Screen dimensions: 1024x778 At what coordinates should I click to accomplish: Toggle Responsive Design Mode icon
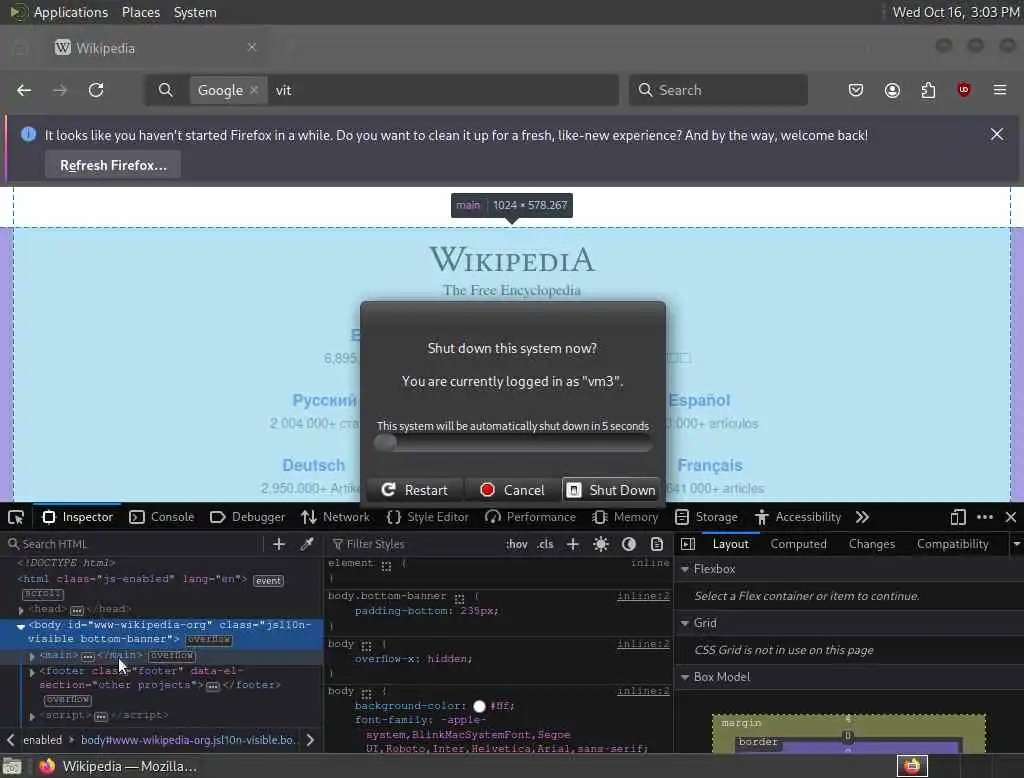957,517
